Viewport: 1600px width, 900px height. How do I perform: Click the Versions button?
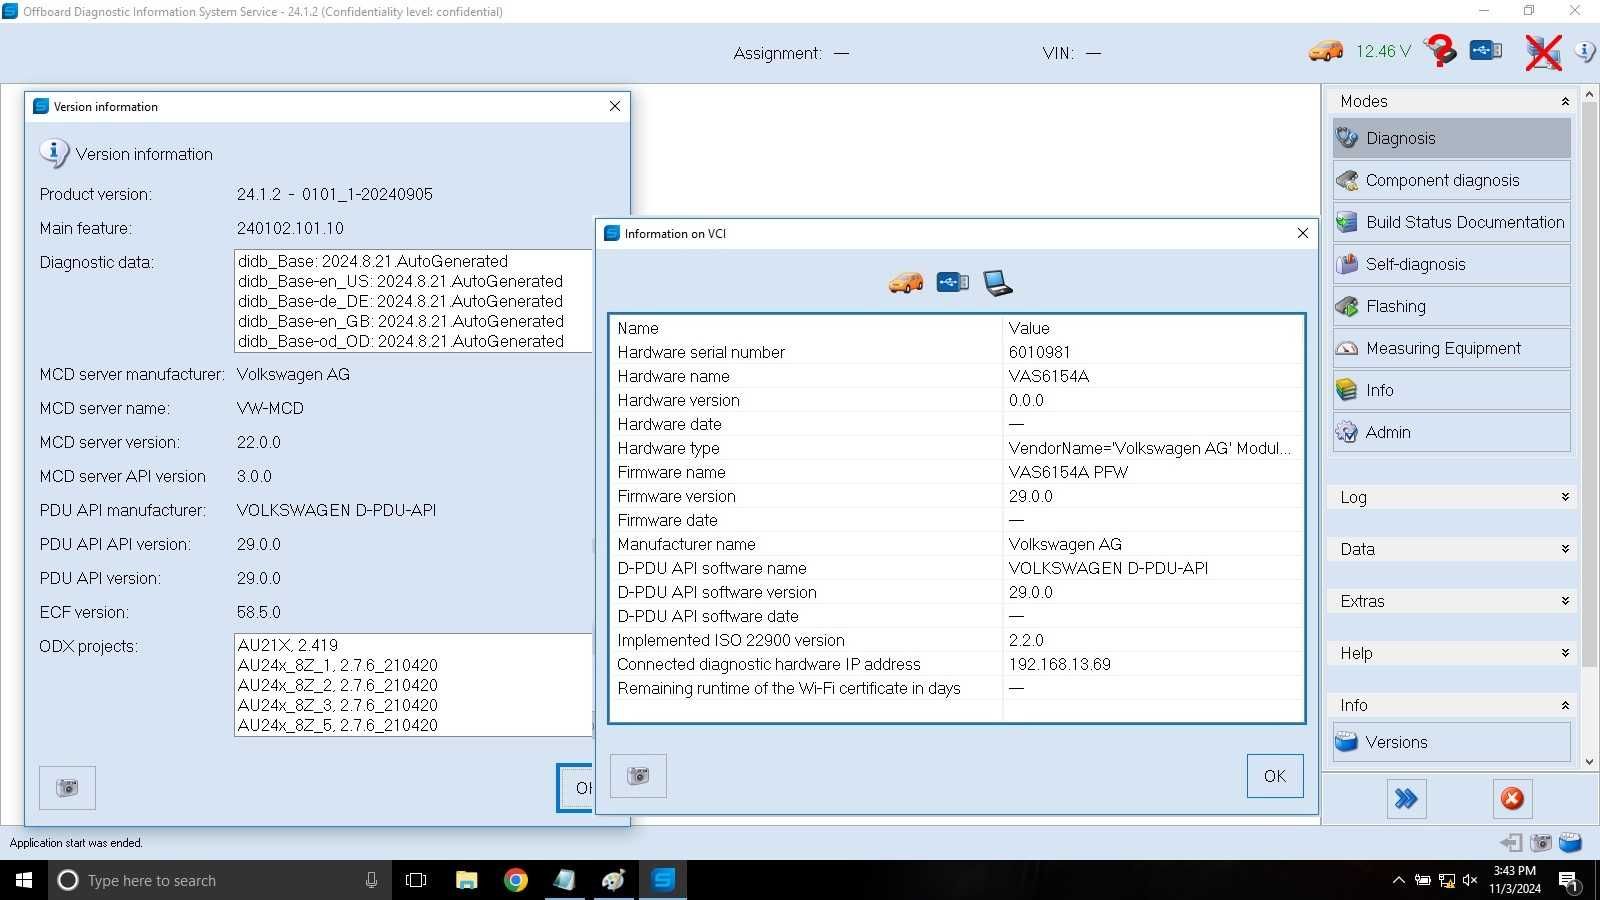click(1451, 742)
